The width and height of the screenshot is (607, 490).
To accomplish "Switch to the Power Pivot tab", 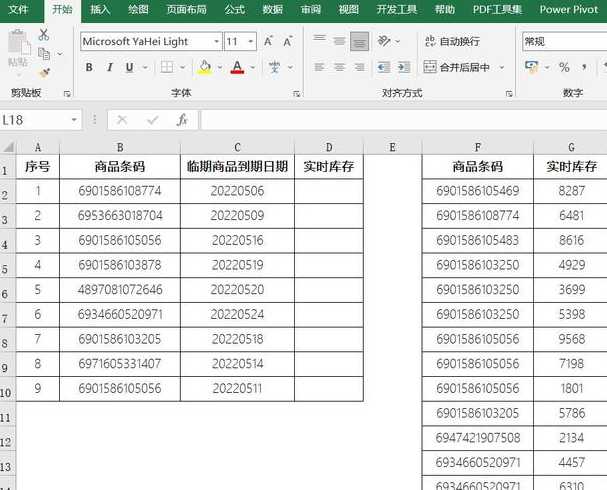I will [x=569, y=9].
